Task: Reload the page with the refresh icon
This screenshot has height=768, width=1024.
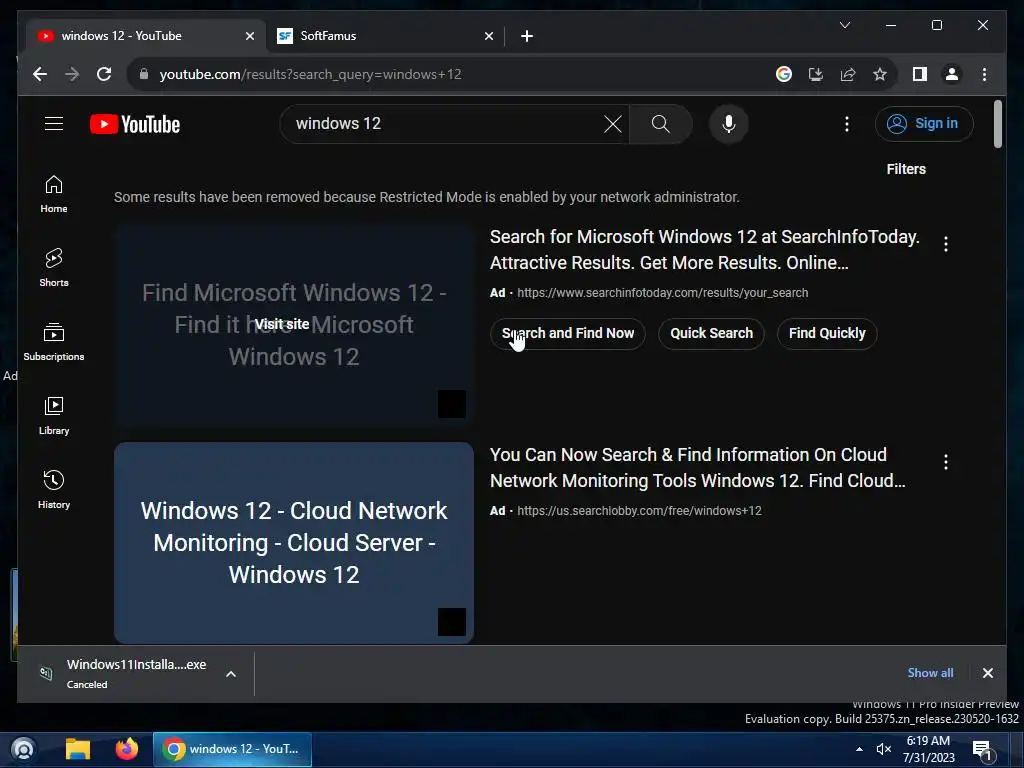Action: point(104,74)
